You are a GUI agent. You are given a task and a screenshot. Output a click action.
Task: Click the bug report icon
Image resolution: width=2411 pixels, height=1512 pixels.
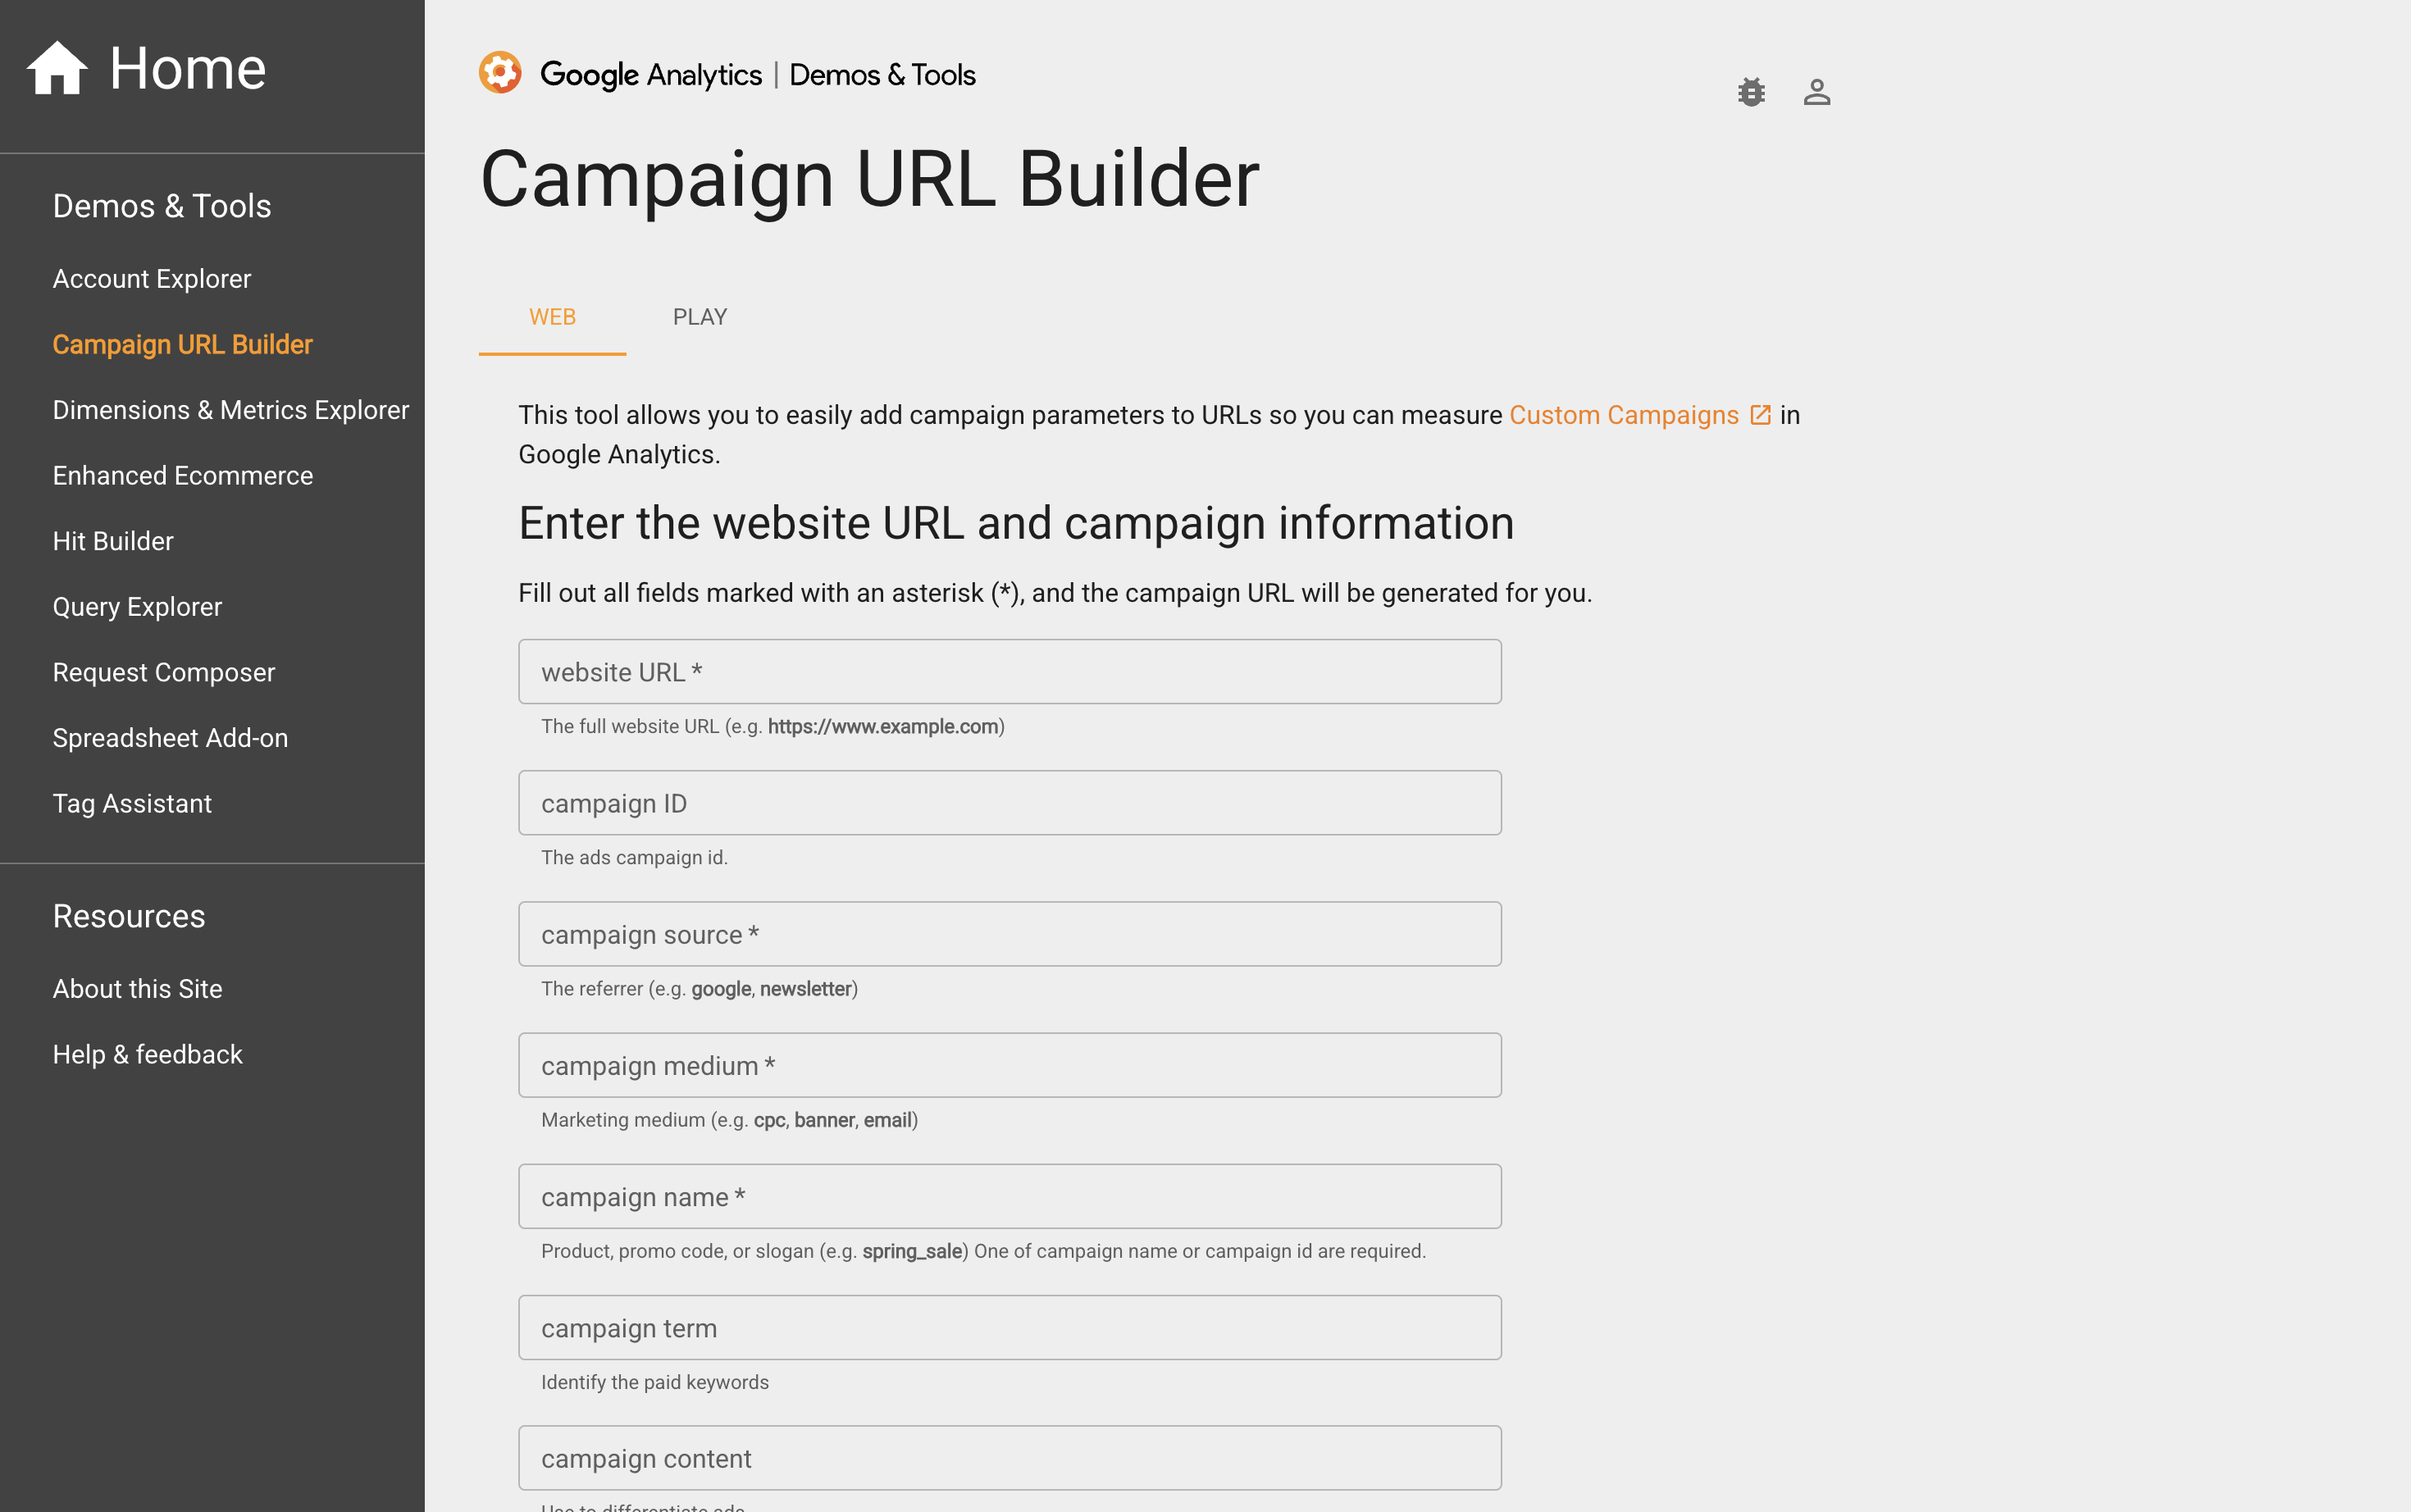tap(1751, 92)
